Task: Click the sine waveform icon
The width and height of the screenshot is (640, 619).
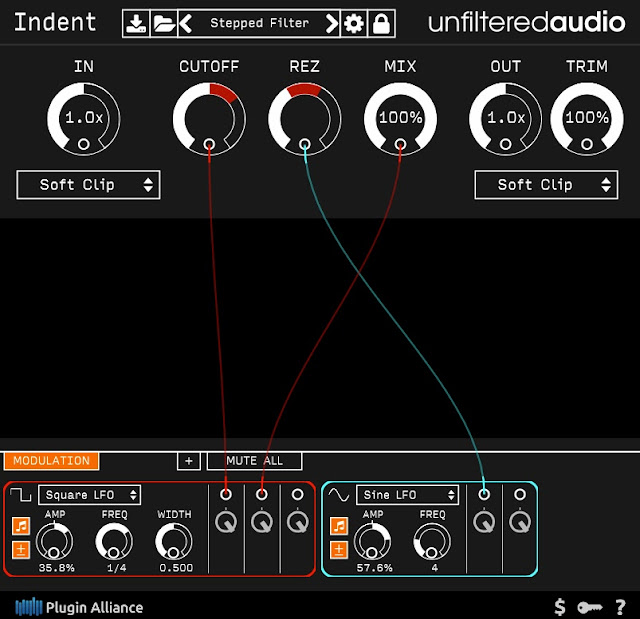Action: pyautogui.click(x=339, y=495)
